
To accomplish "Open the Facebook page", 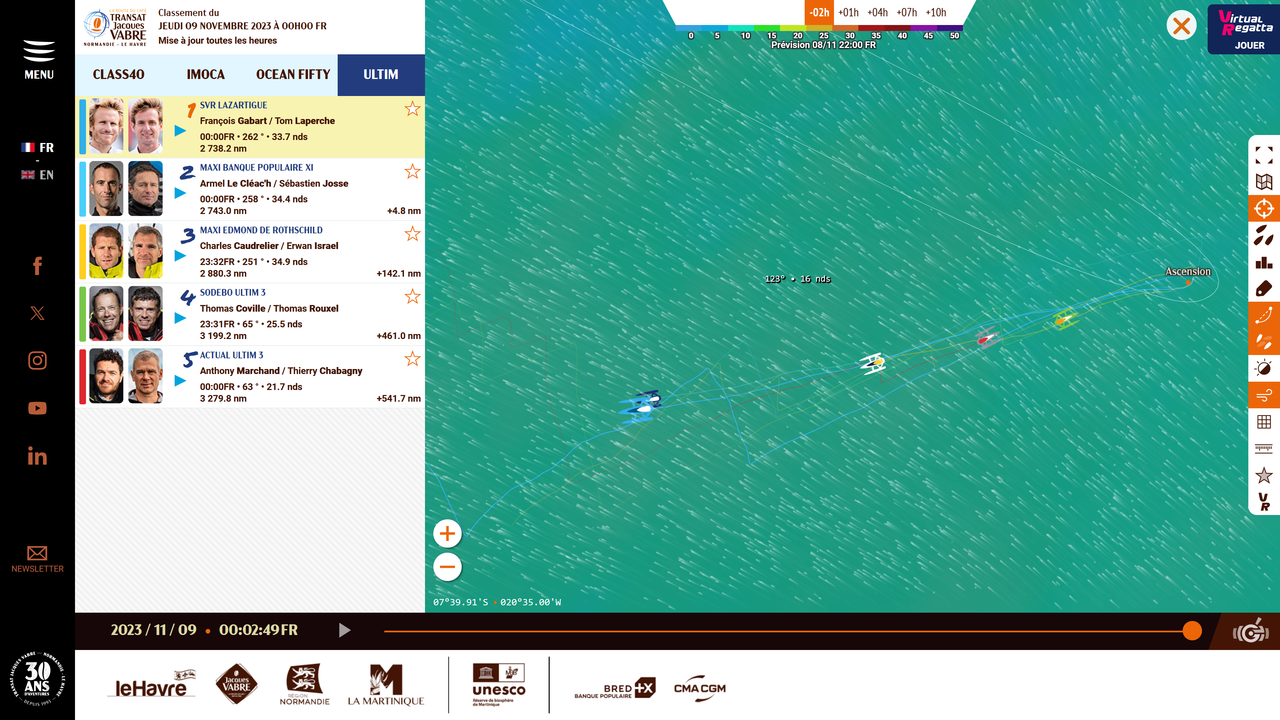I will [37, 265].
